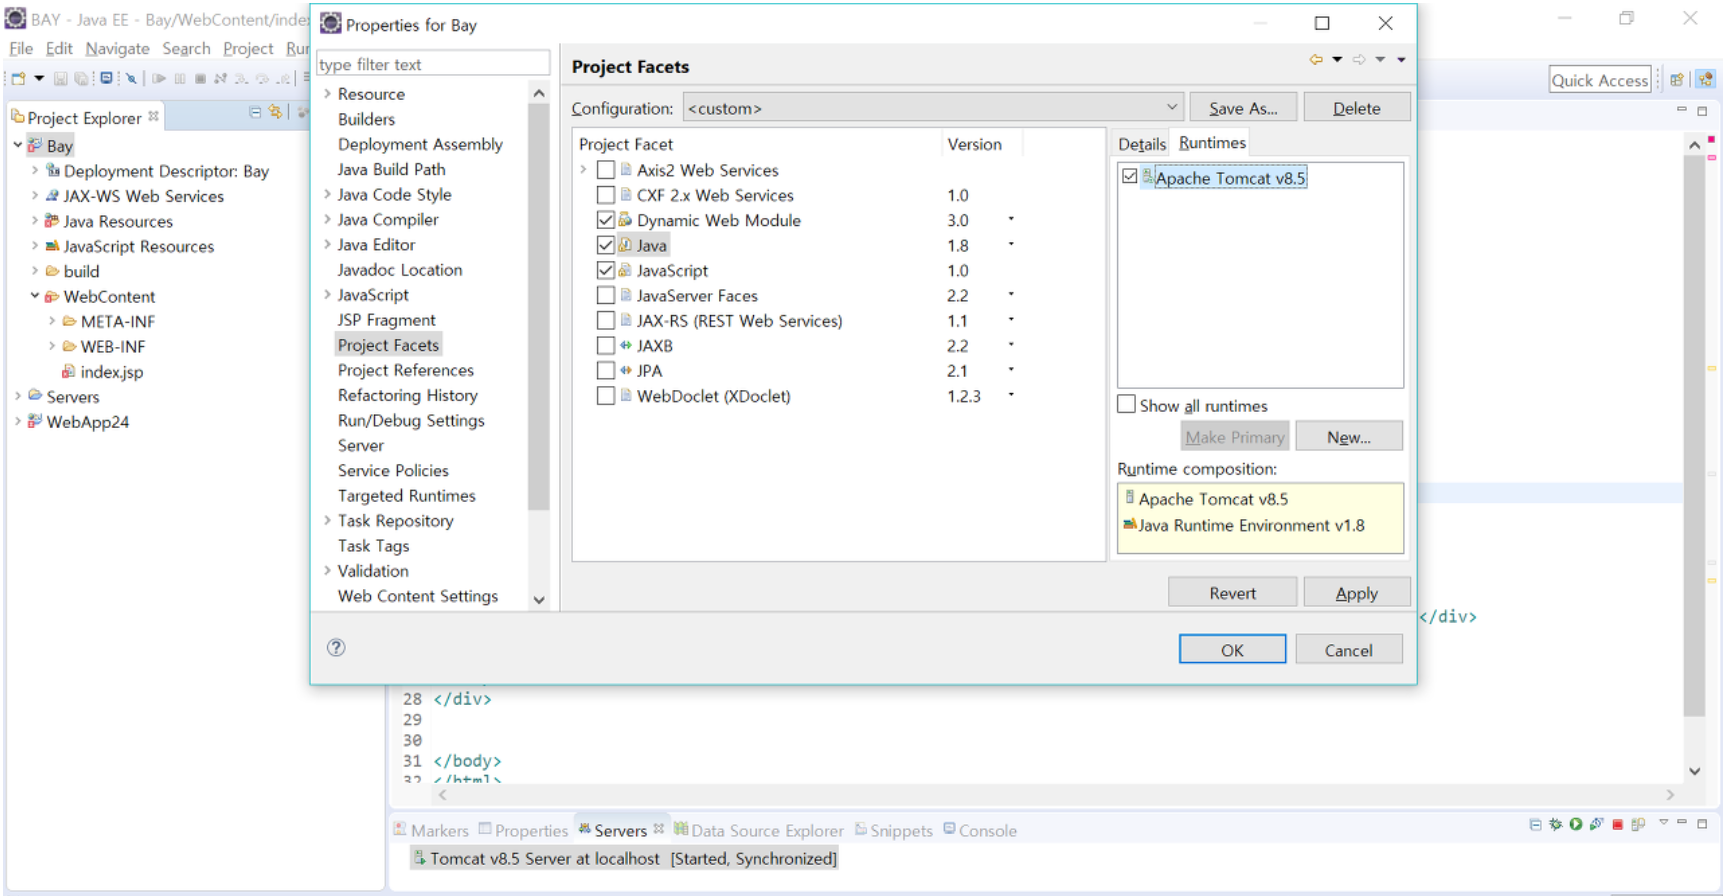Uncheck the JavaScript facet checkbox
The width and height of the screenshot is (1727, 896).
[x=606, y=270]
